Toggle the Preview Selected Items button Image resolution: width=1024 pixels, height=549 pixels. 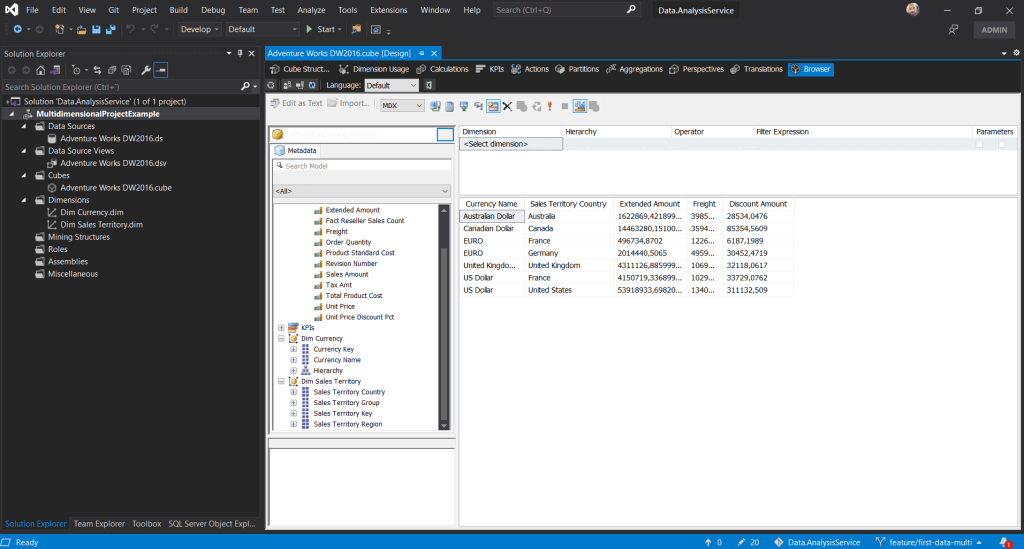pyautogui.click(x=161, y=70)
